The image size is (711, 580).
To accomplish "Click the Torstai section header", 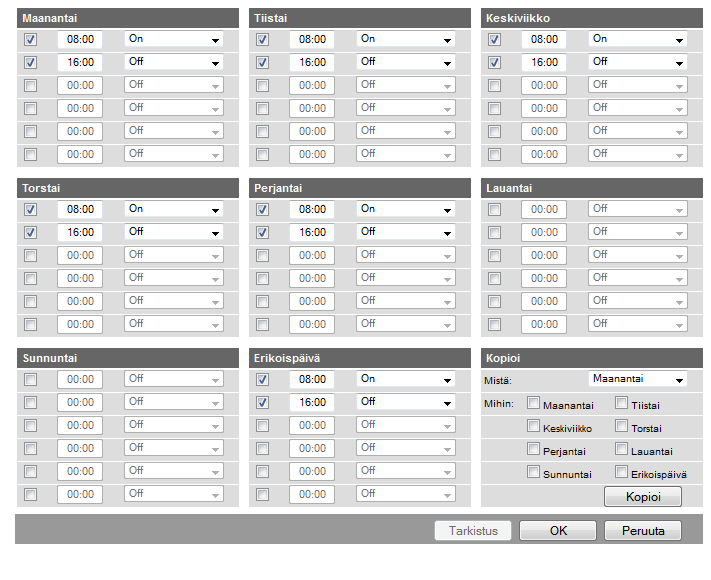I will point(128,188).
